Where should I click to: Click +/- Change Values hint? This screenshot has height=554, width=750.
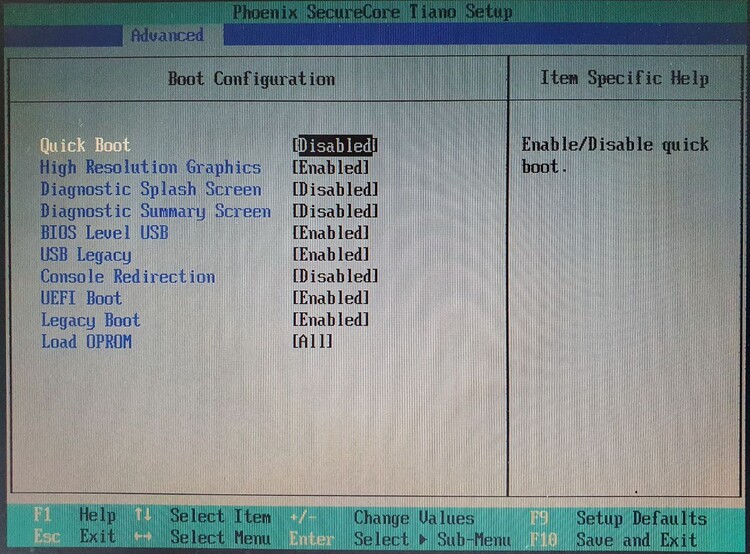(382, 518)
